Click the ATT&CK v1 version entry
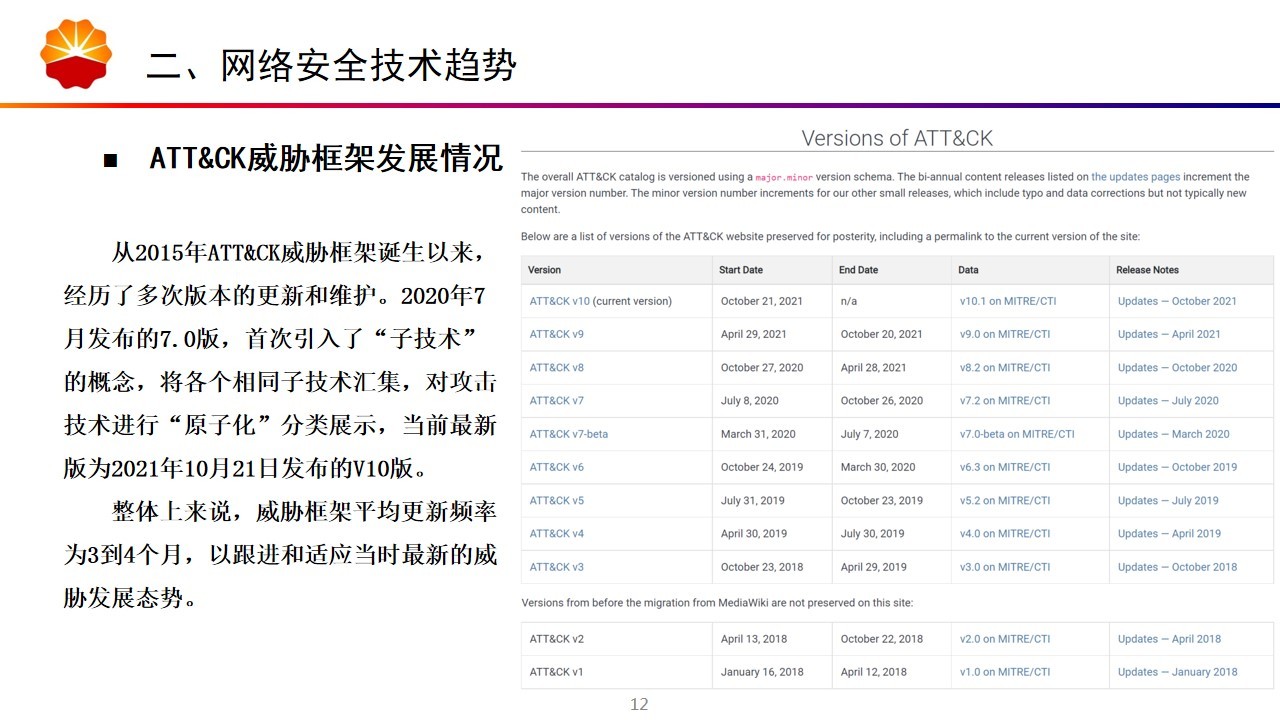 [557, 672]
